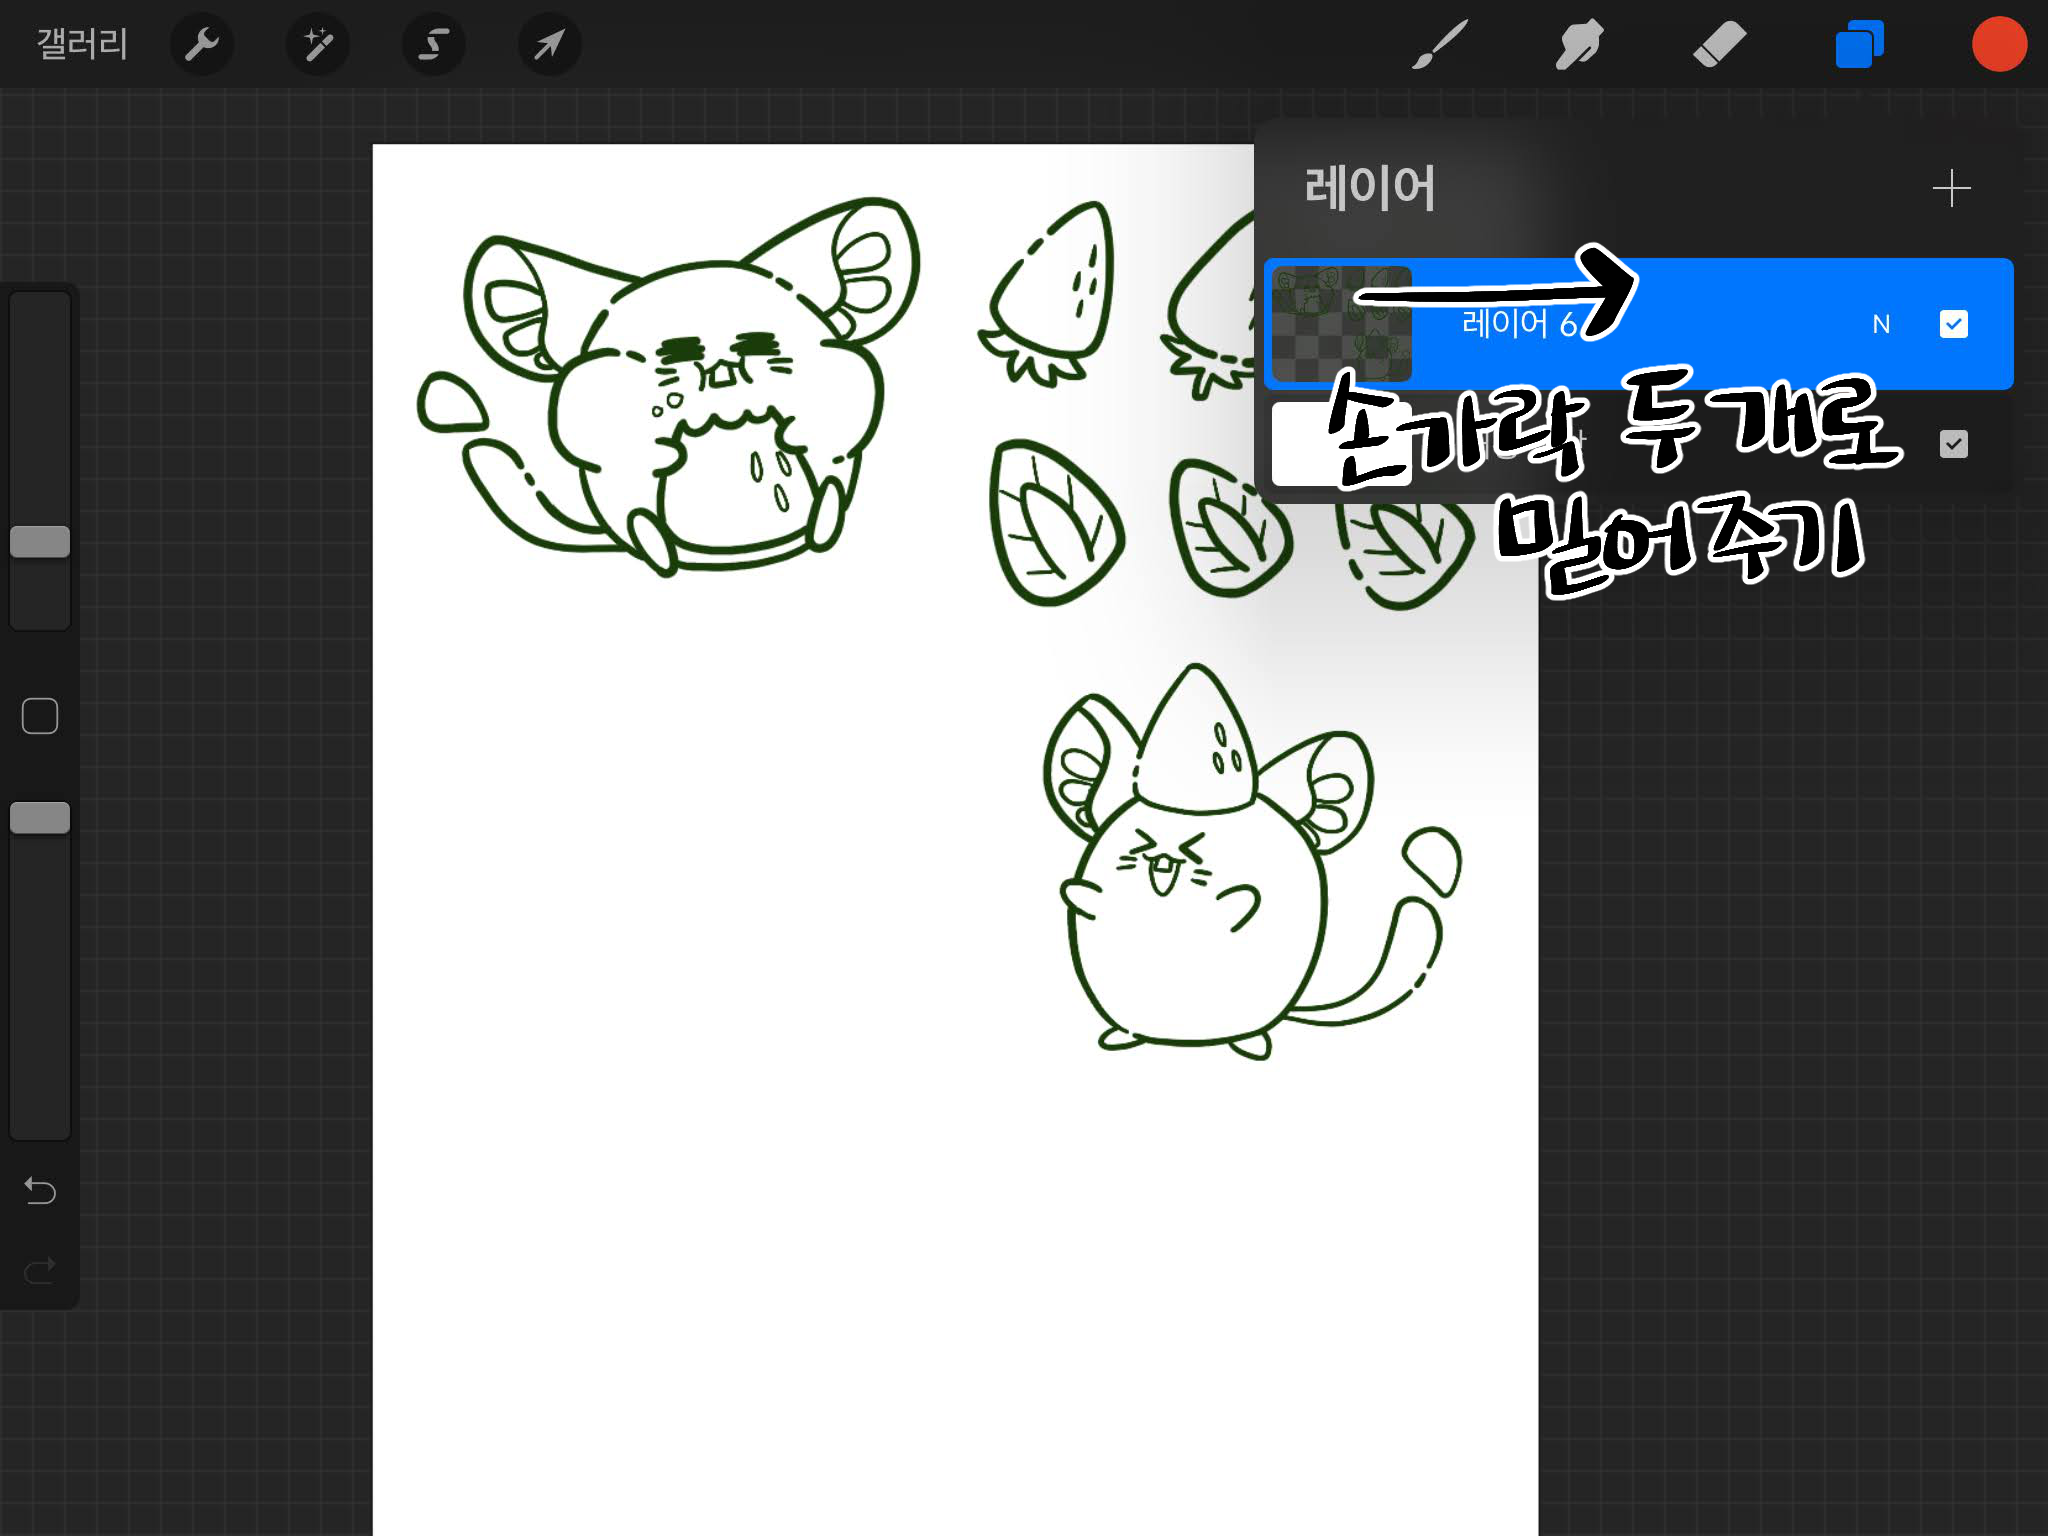Hide layer 레이어 6 visibility checkbox
This screenshot has height=1536, width=2048.
pos(1953,324)
